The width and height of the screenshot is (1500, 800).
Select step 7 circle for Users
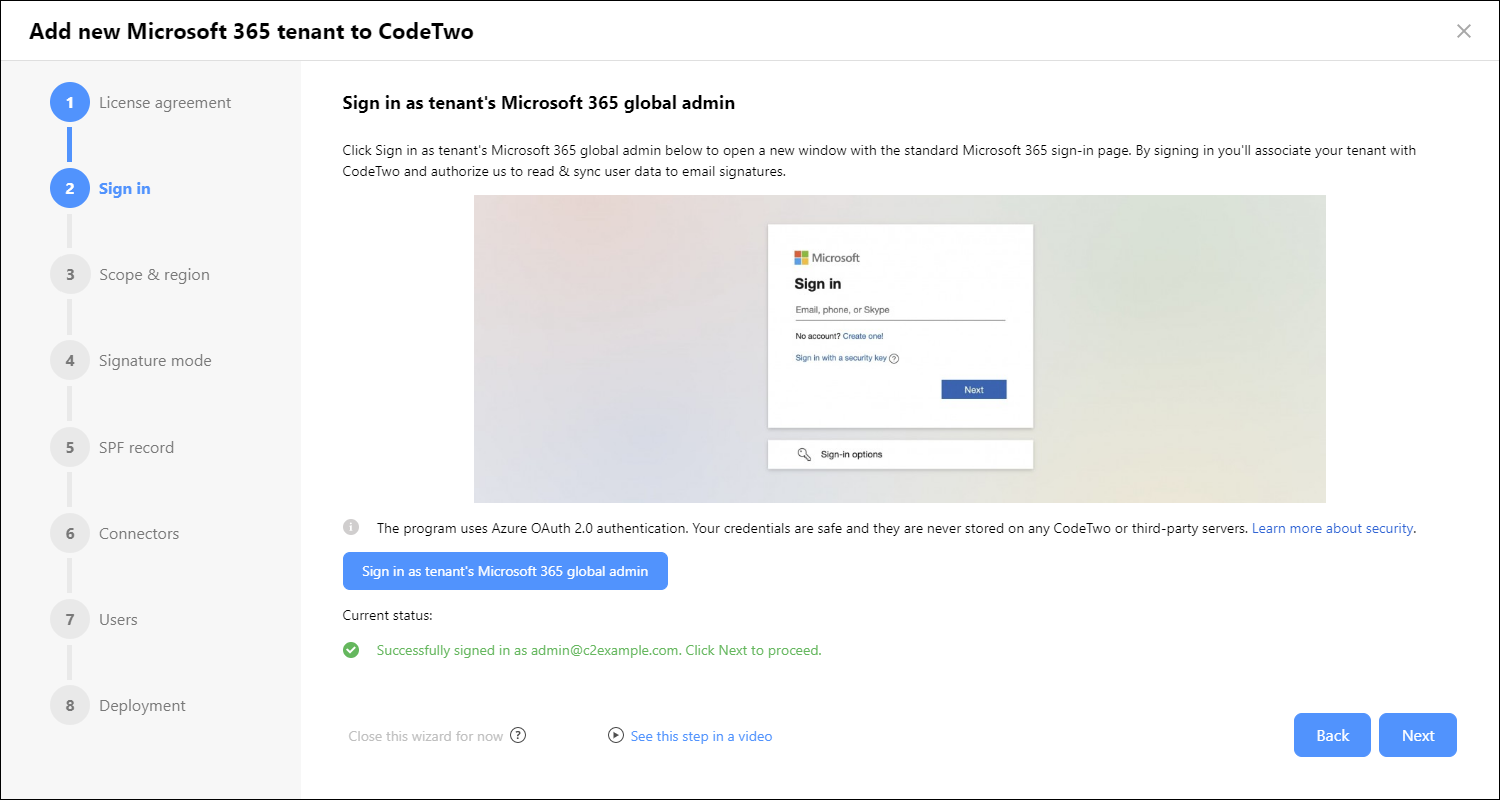[x=70, y=619]
